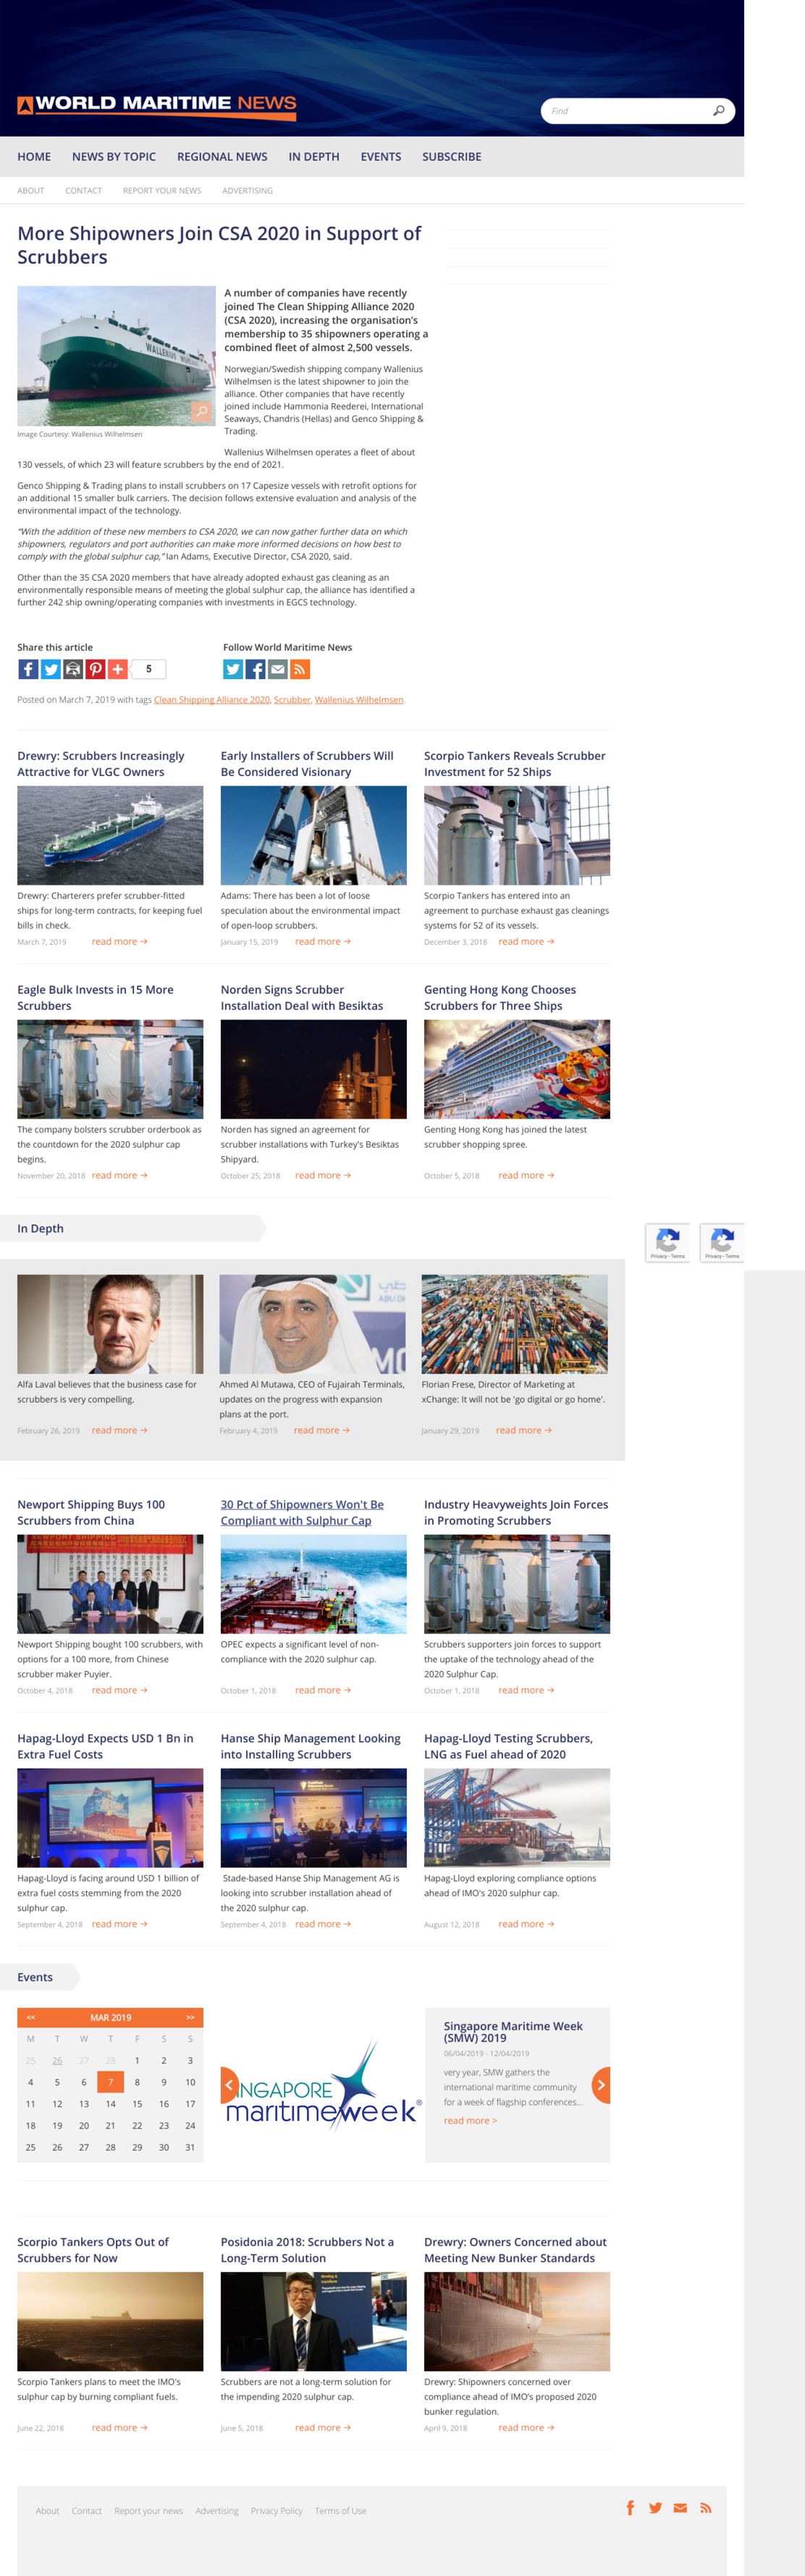Select February 26 in events calendar

57,2061
